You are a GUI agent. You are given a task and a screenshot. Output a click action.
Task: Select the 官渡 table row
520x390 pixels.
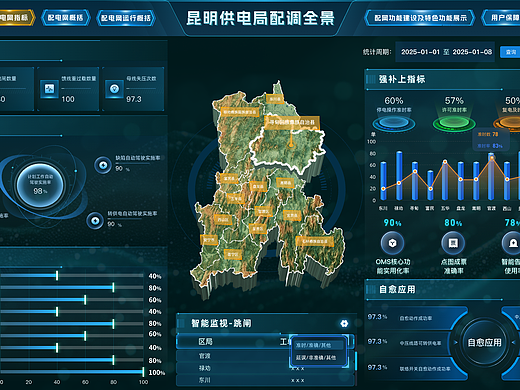(x=266, y=356)
